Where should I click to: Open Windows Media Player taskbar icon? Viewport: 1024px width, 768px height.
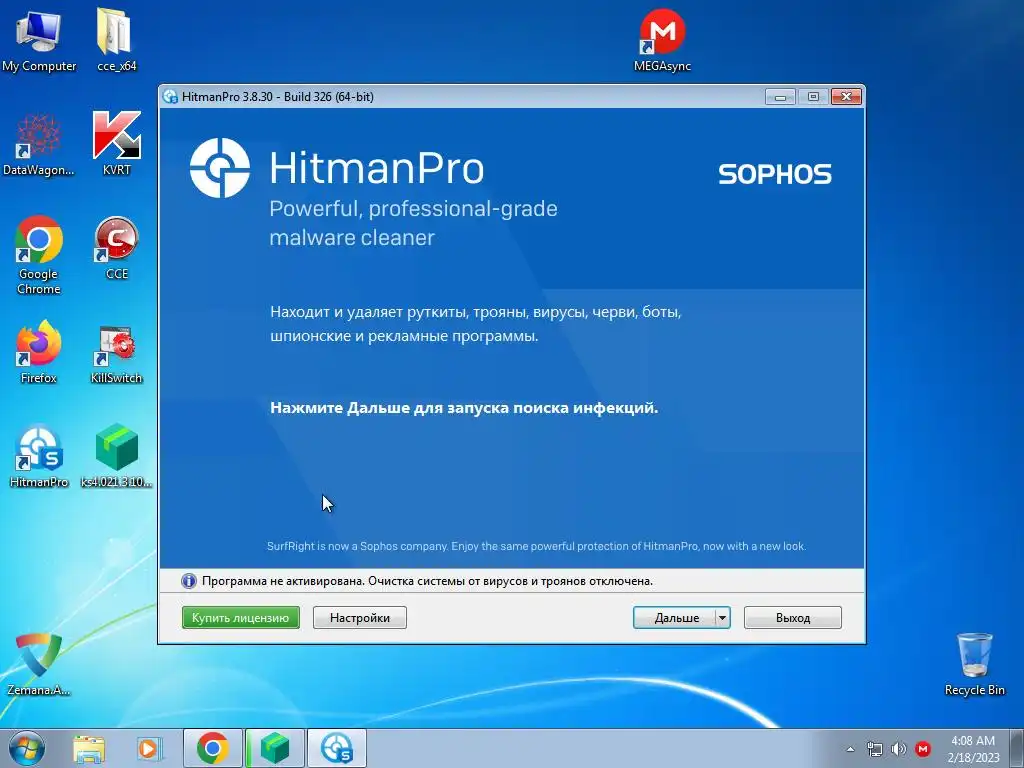150,749
